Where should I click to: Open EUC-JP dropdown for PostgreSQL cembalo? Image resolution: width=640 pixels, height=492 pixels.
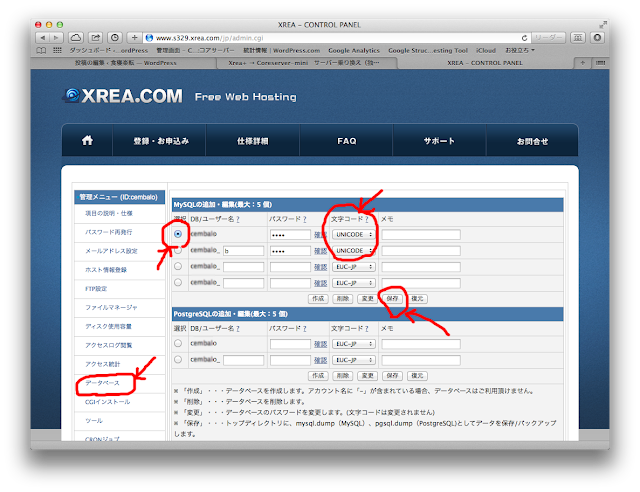pyautogui.click(x=353, y=344)
